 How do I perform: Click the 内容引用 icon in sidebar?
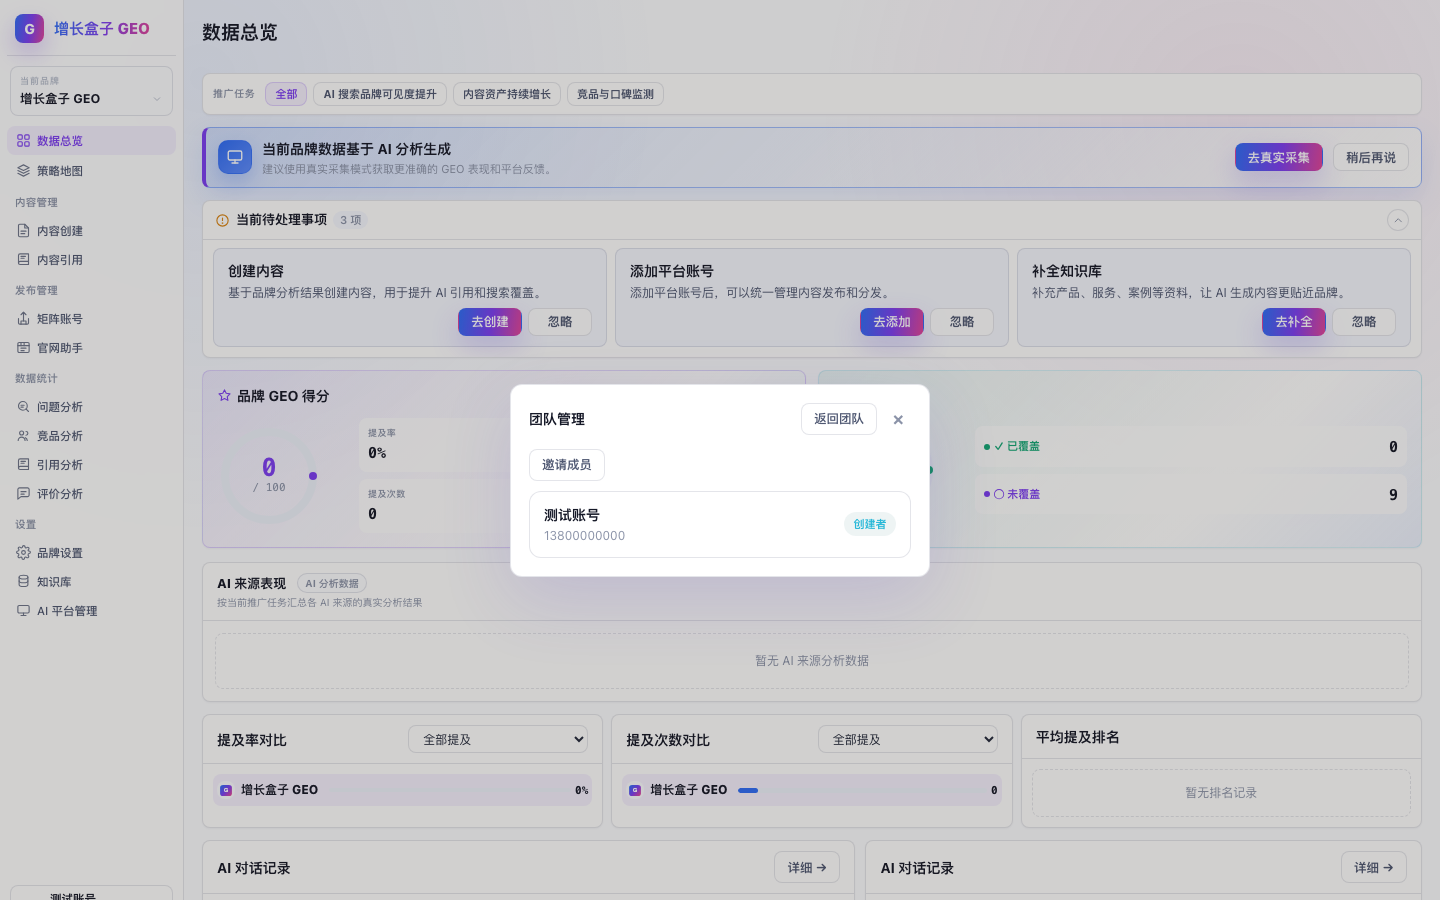23,260
